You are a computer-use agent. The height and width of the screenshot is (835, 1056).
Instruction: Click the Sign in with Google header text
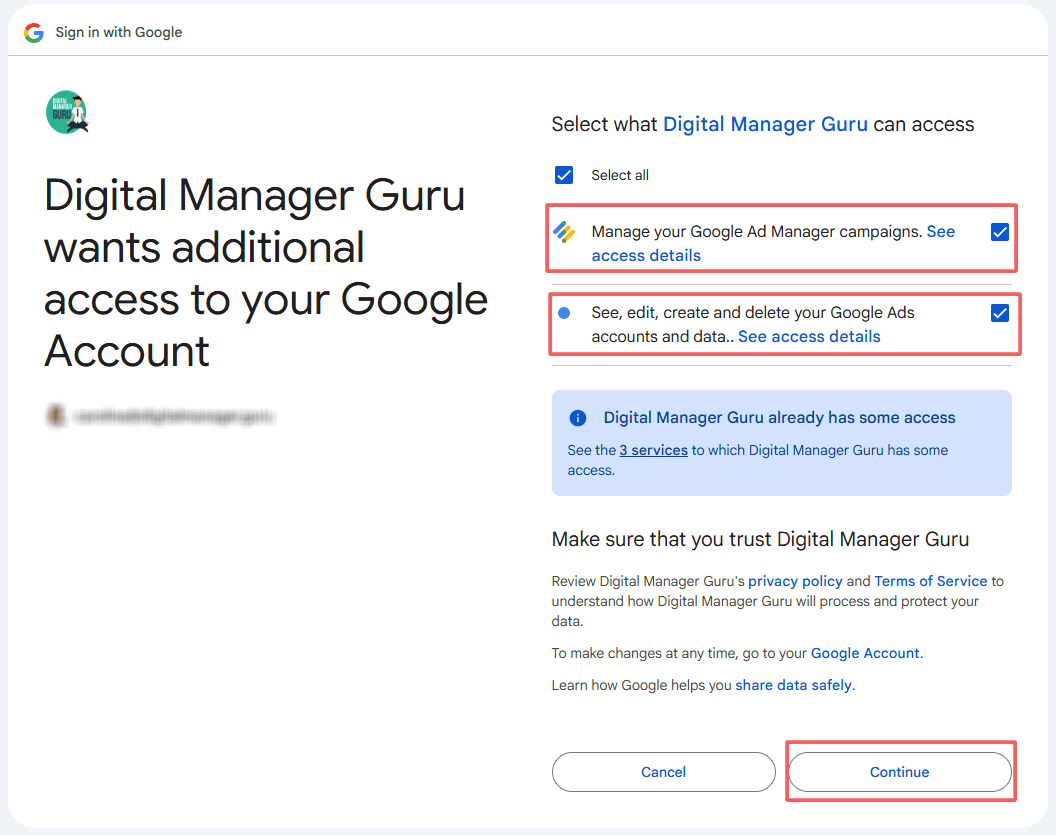point(119,32)
